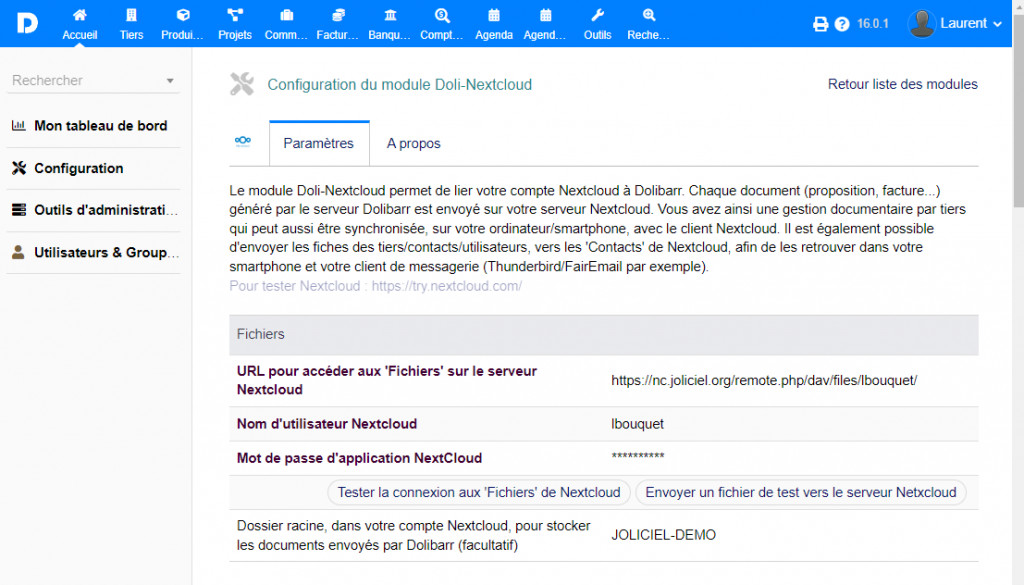Click 'Mot de passe d'application NextCloud' label
Screen dimensions: 1024x585
click(359, 458)
